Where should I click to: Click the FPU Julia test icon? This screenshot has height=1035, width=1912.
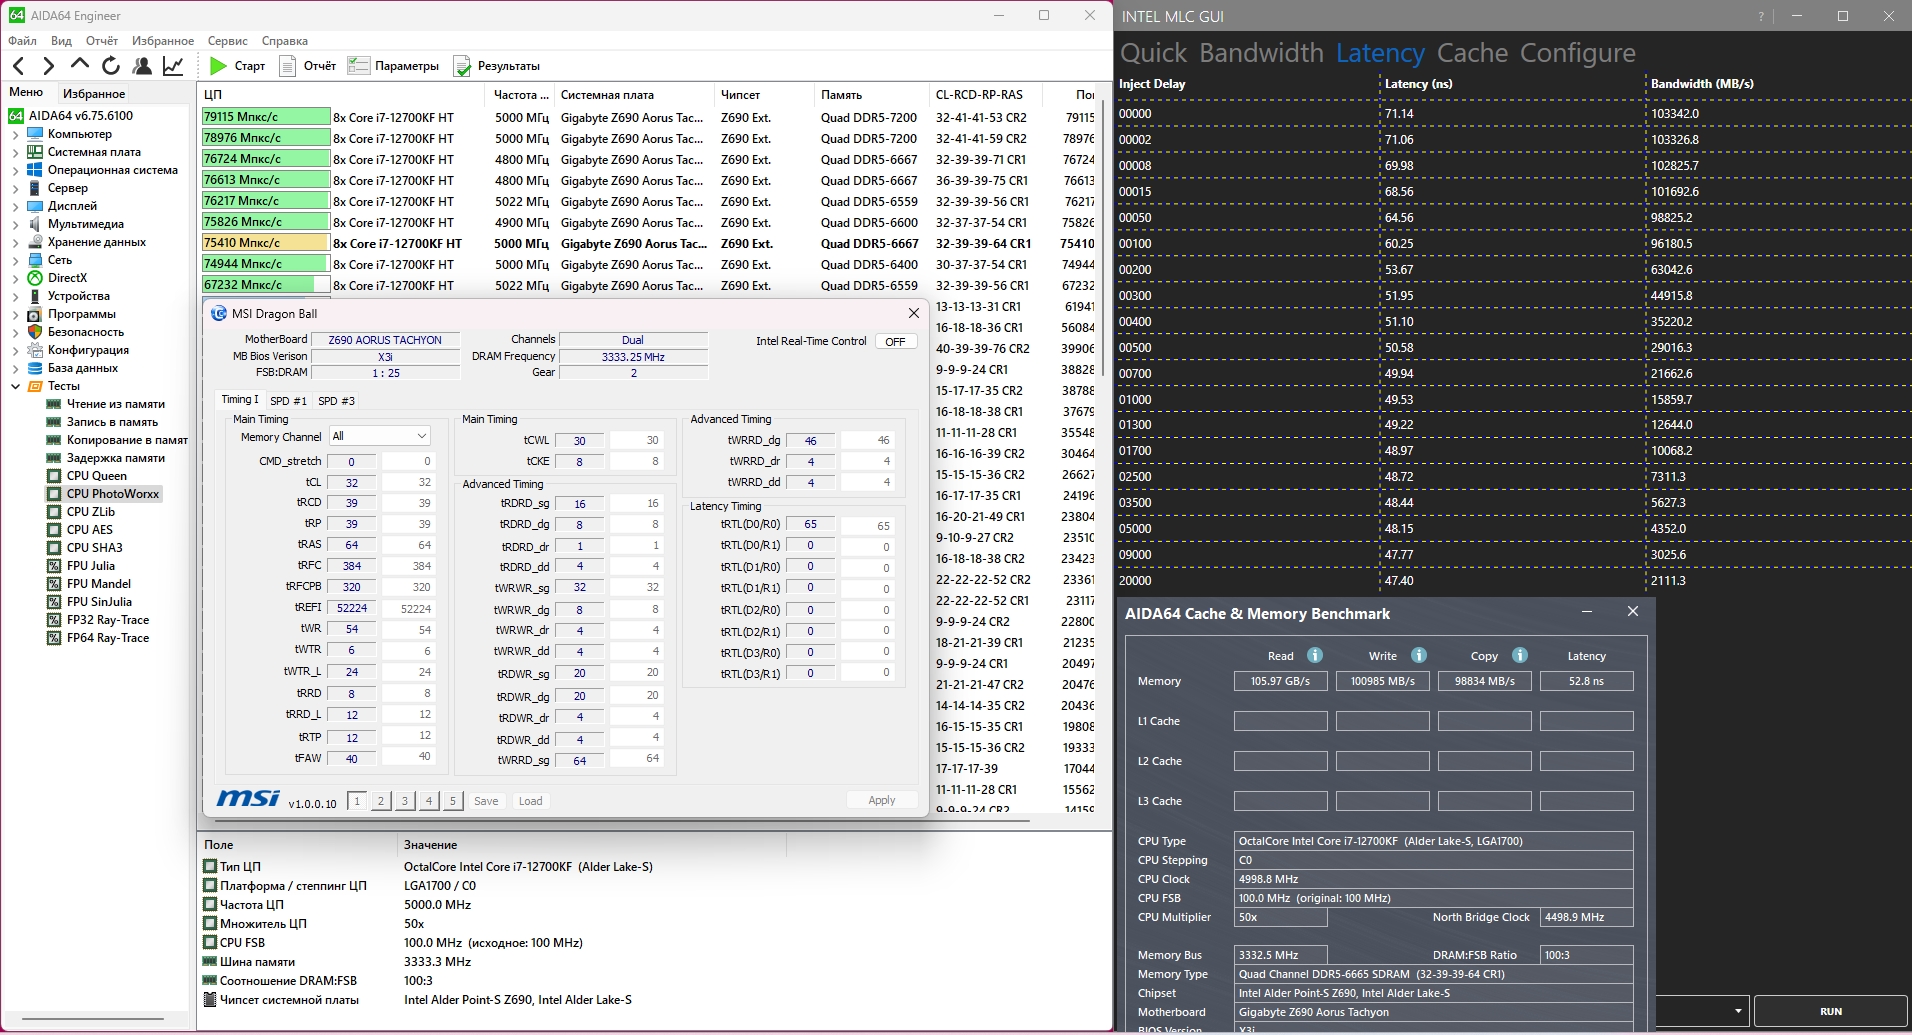pyautogui.click(x=54, y=566)
